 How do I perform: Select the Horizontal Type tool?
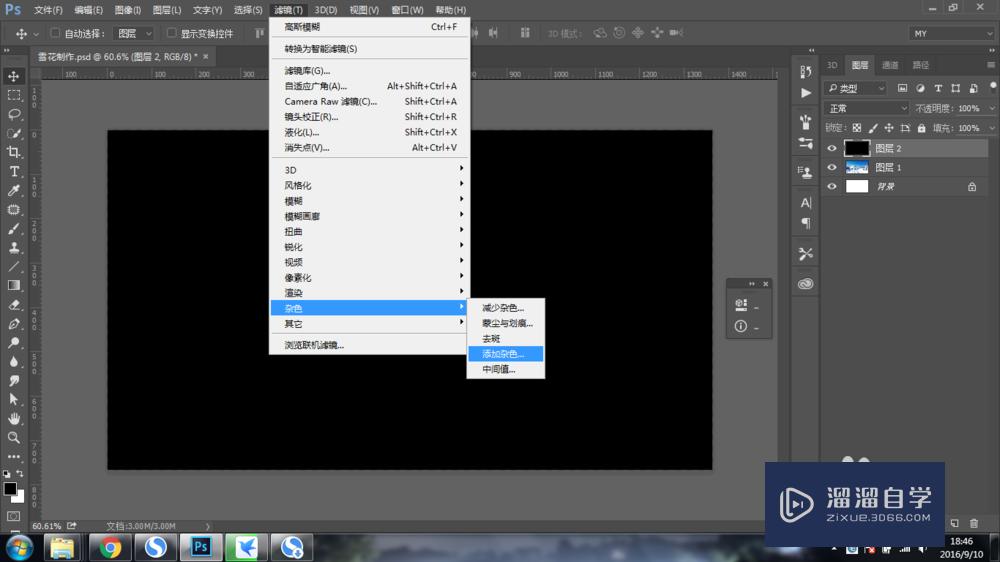tap(14, 171)
